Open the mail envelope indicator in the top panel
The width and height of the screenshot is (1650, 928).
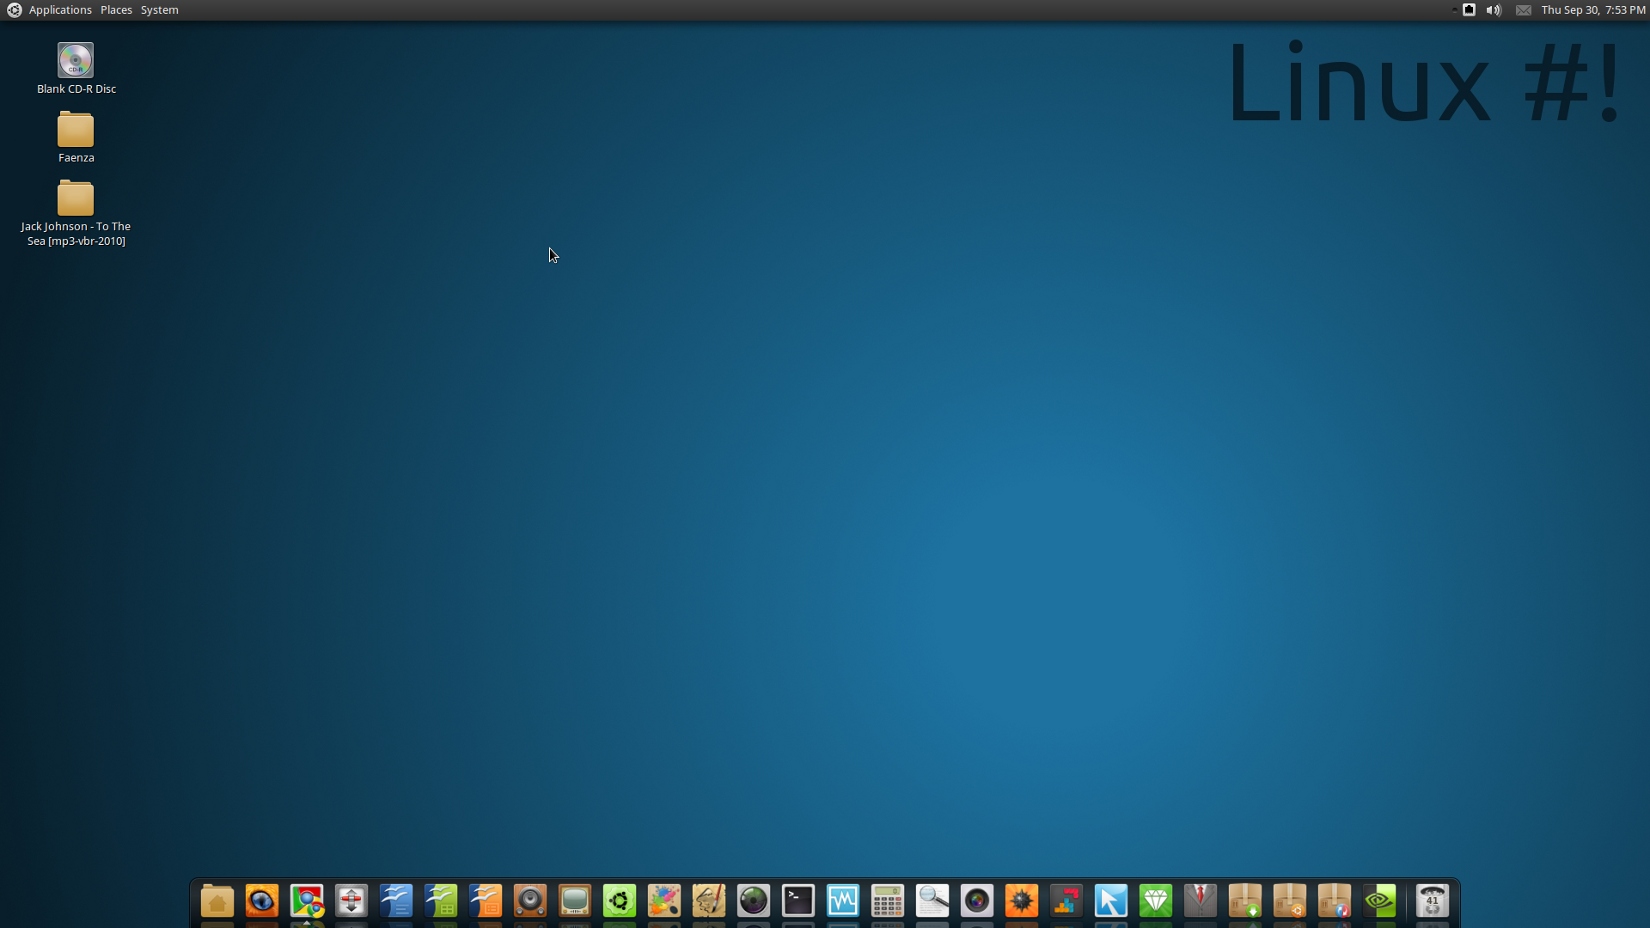(x=1523, y=10)
